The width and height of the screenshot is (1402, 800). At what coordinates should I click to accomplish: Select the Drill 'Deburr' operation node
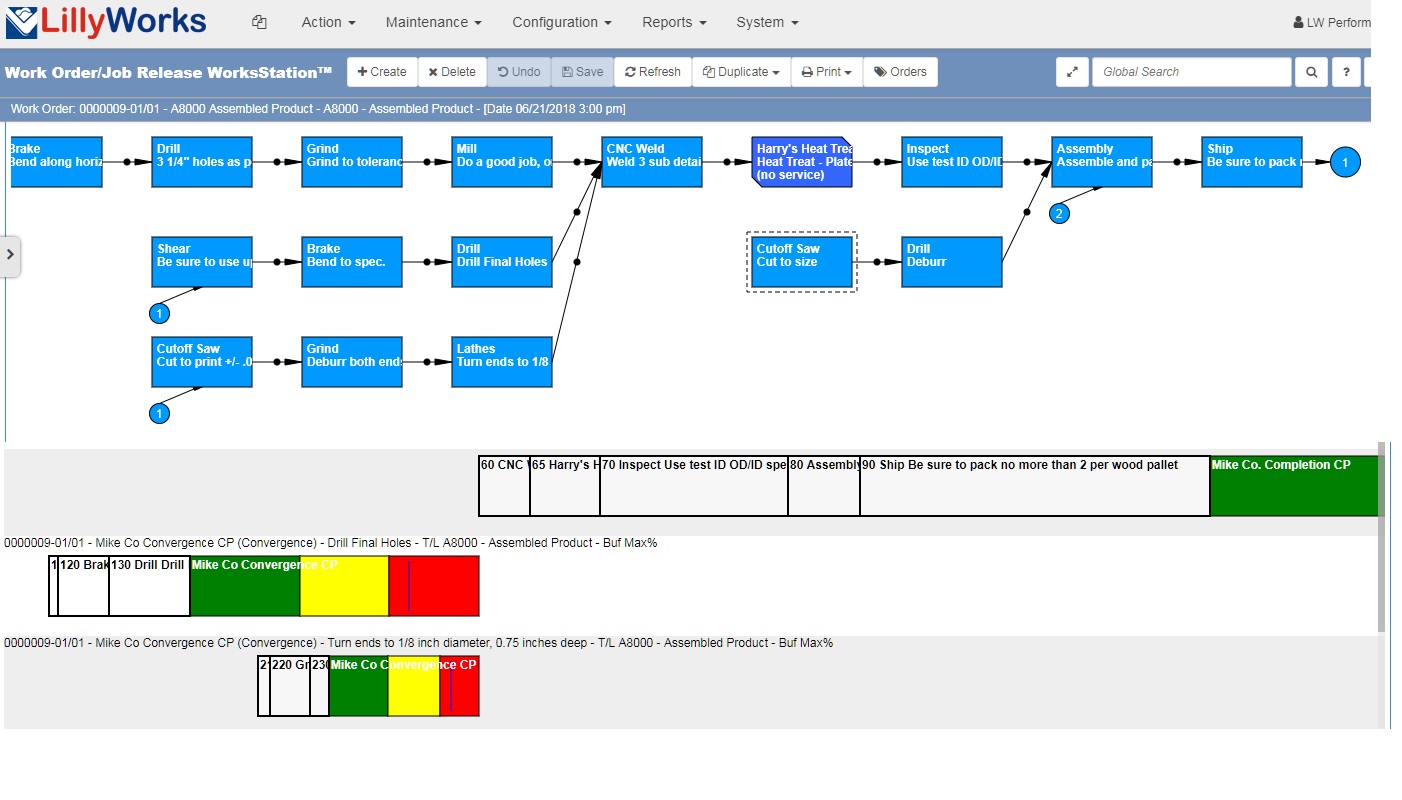[x=952, y=262]
